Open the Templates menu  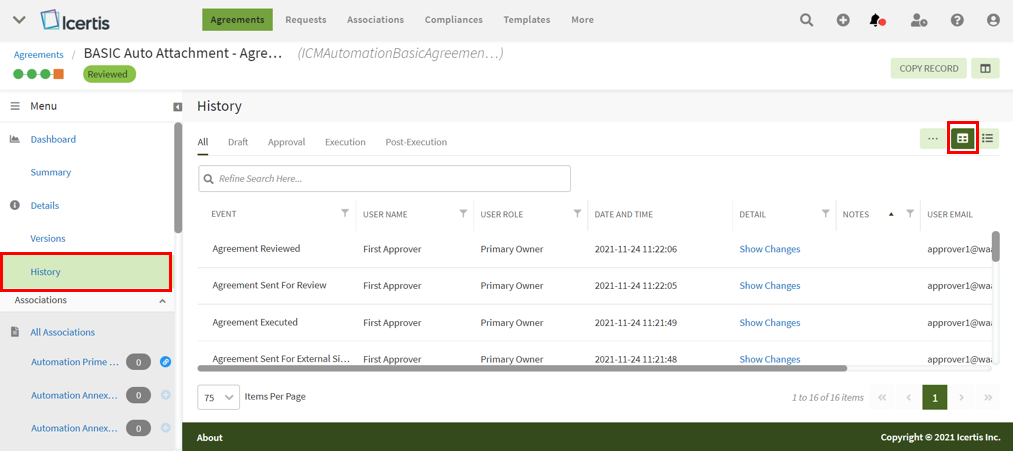[x=526, y=20]
